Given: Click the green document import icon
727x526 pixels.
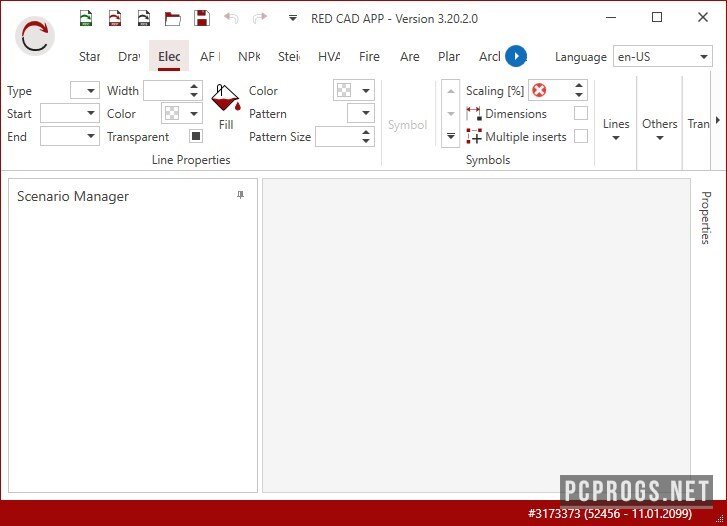Looking at the screenshot, I should (86, 18).
